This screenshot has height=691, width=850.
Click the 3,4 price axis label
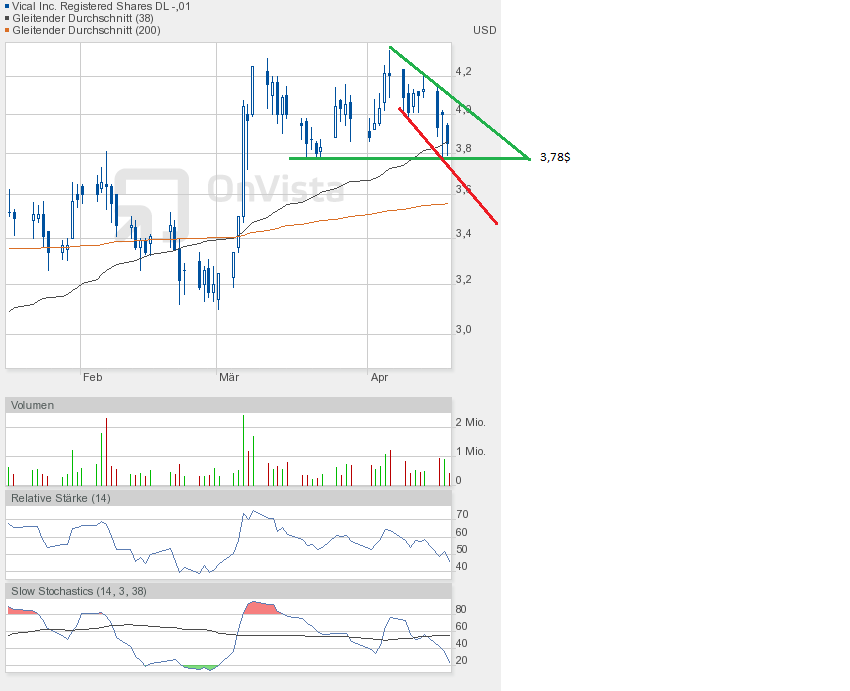pos(463,234)
